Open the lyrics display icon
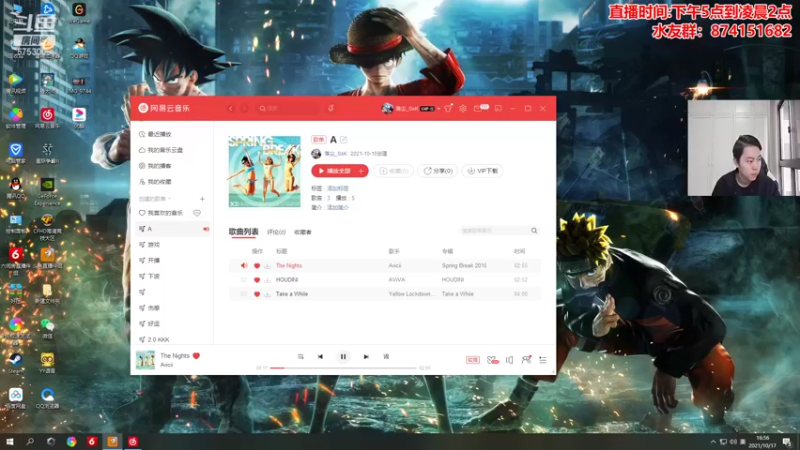This screenshot has height=450, width=800. [386, 357]
